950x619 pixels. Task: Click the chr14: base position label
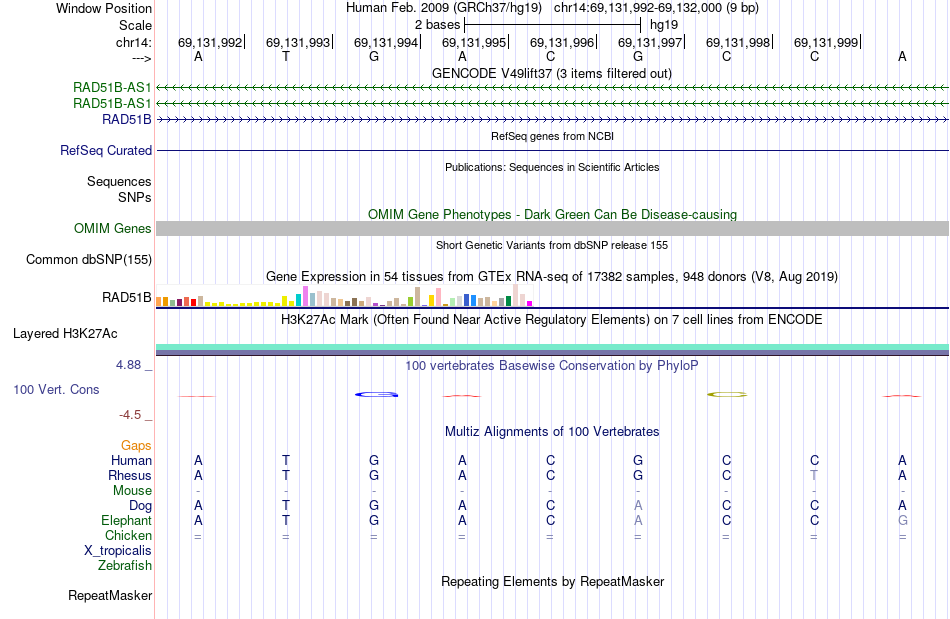tap(133, 42)
